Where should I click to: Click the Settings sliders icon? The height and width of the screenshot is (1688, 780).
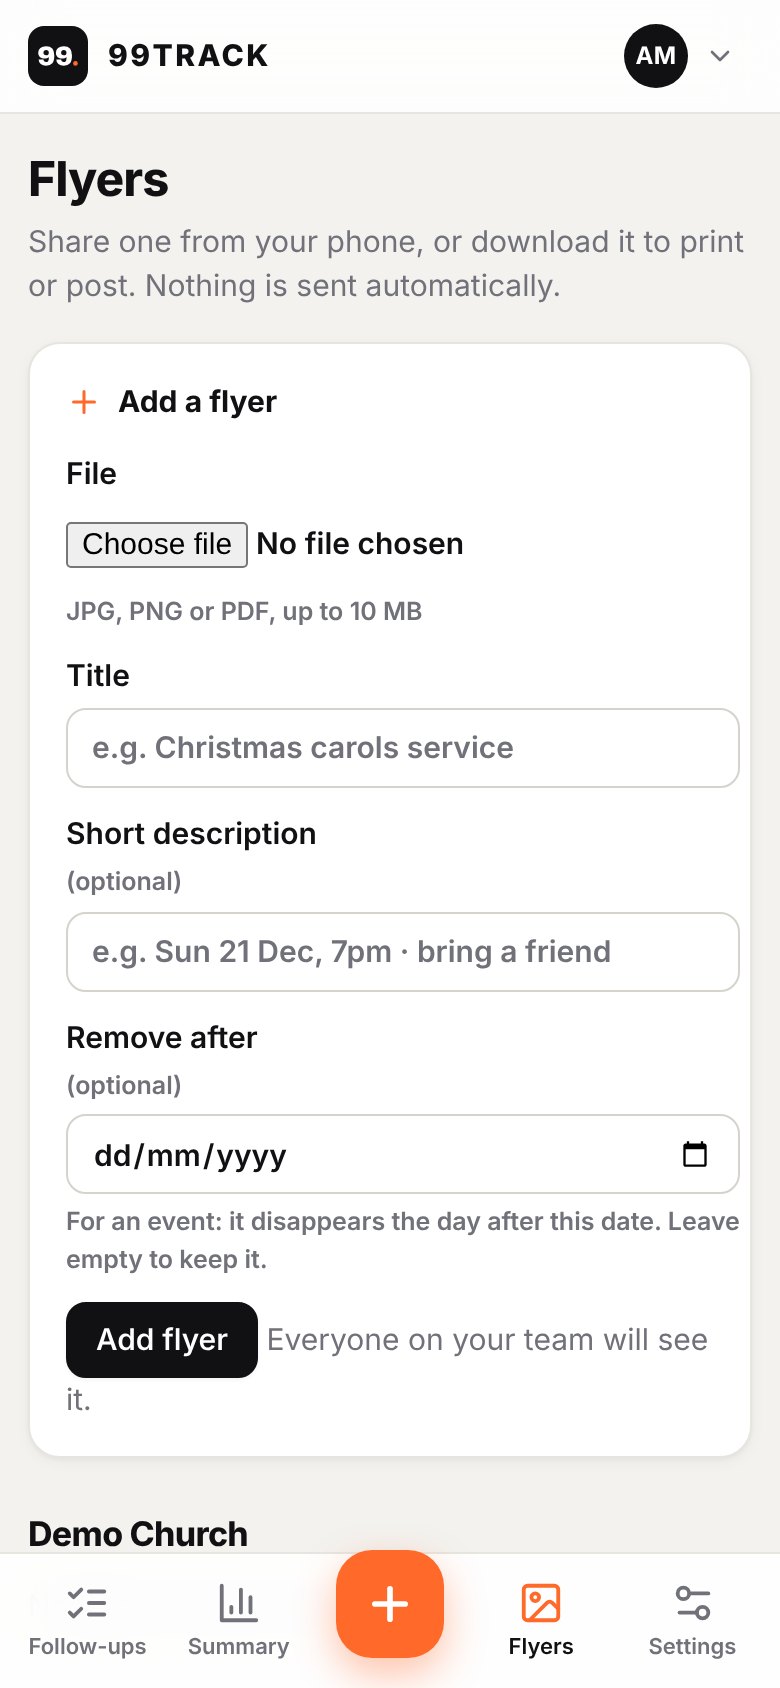(x=692, y=1603)
